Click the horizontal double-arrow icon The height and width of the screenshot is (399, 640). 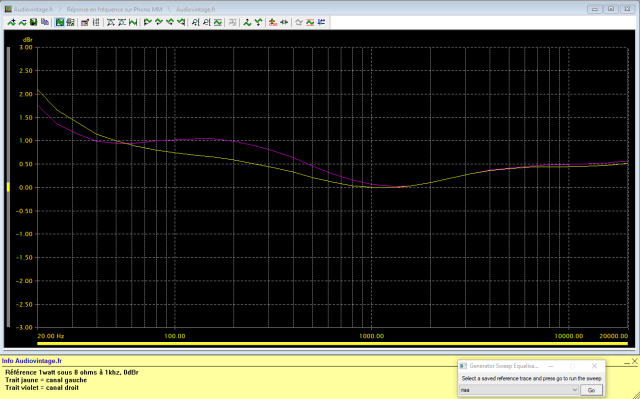(x=284, y=22)
